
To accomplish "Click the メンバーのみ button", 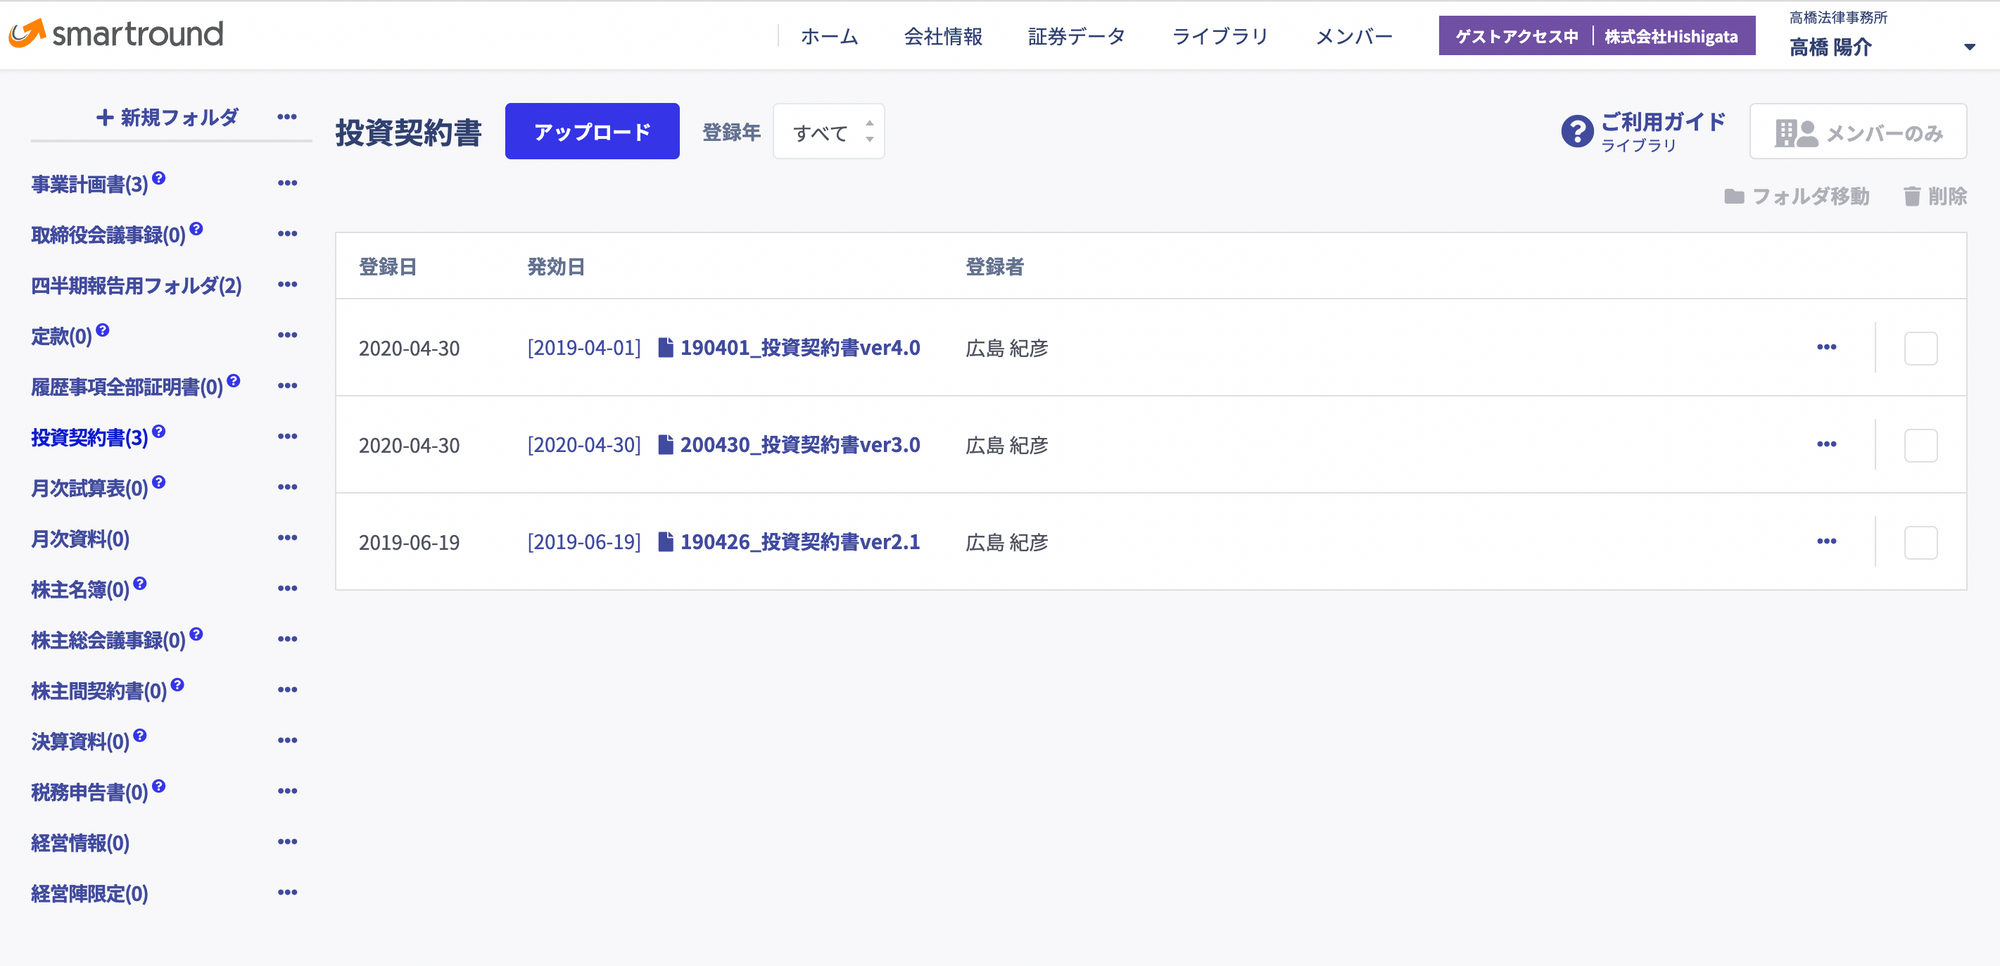I will 1858,131.
